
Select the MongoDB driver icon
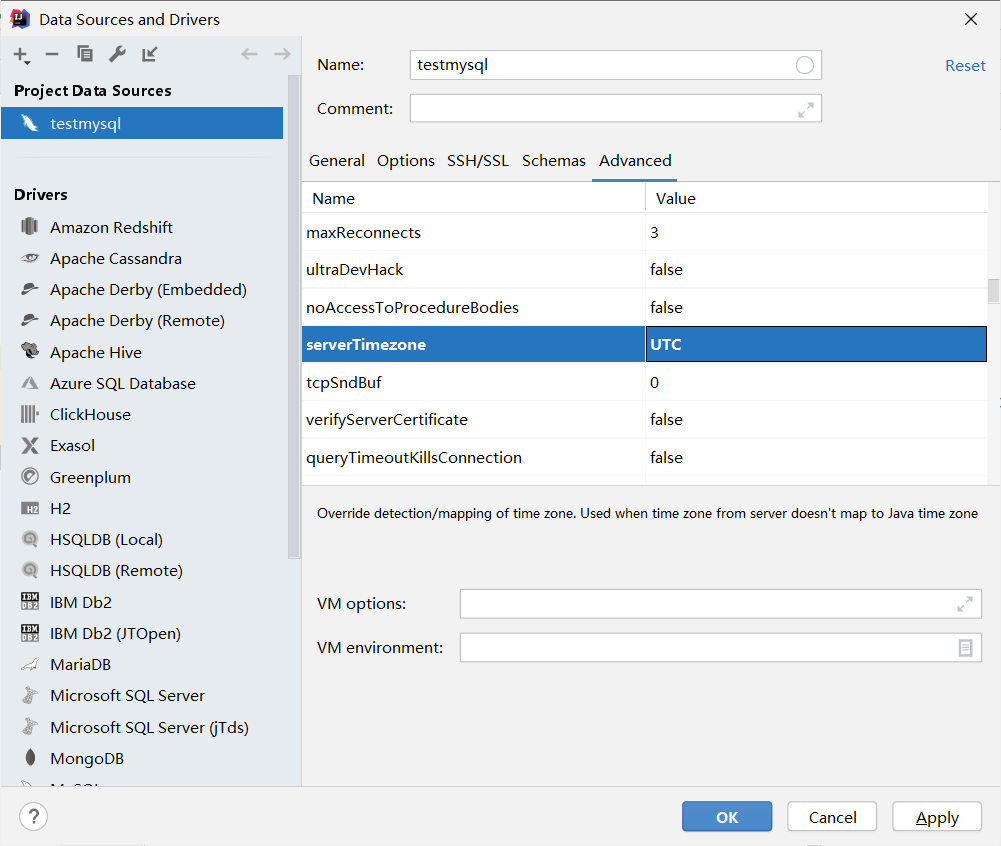point(32,758)
